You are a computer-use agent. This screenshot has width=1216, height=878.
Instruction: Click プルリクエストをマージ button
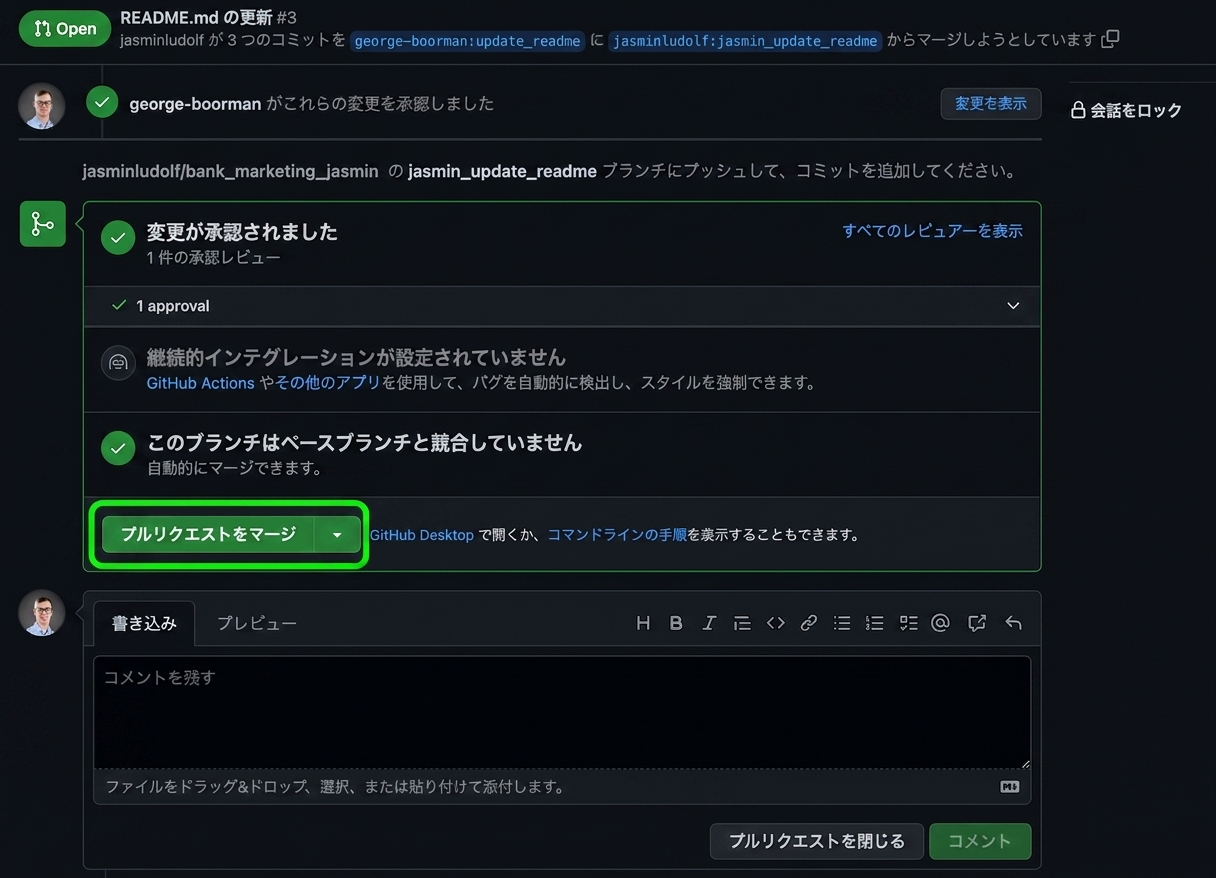[208, 535]
